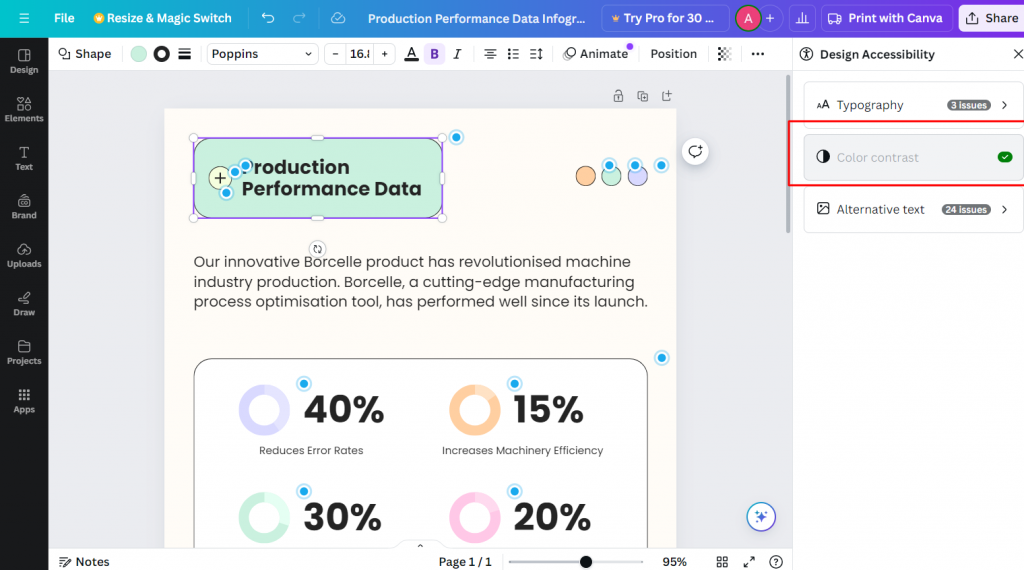Select the Borcelle intro paragraph
The height and width of the screenshot is (570, 1024).
coord(420,281)
